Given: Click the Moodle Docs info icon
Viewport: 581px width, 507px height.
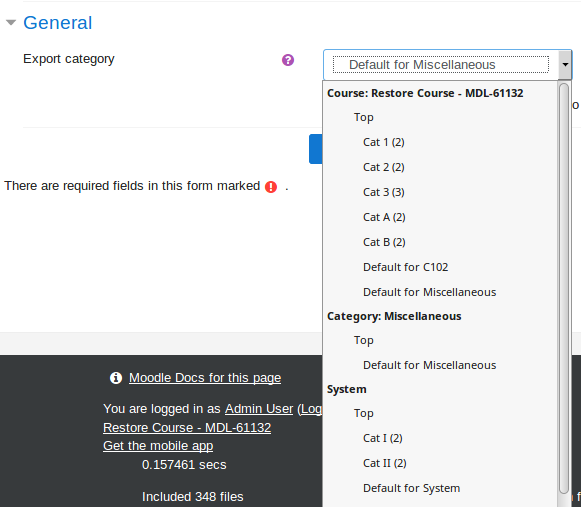Looking at the screenshot, I should tap(116, 378).
